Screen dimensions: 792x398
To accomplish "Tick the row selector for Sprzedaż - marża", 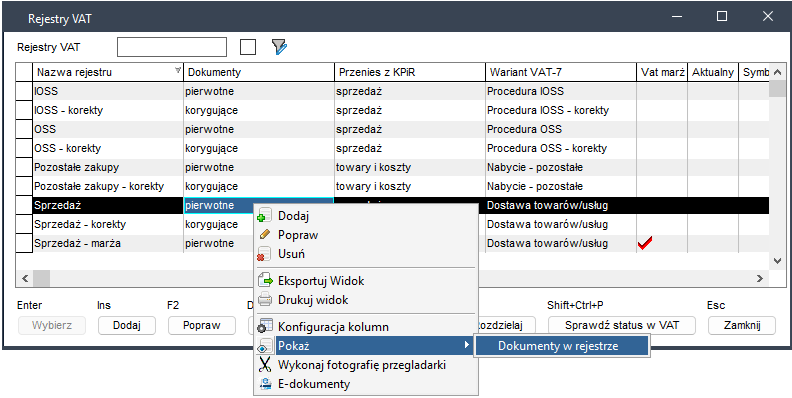I will 24,243.
